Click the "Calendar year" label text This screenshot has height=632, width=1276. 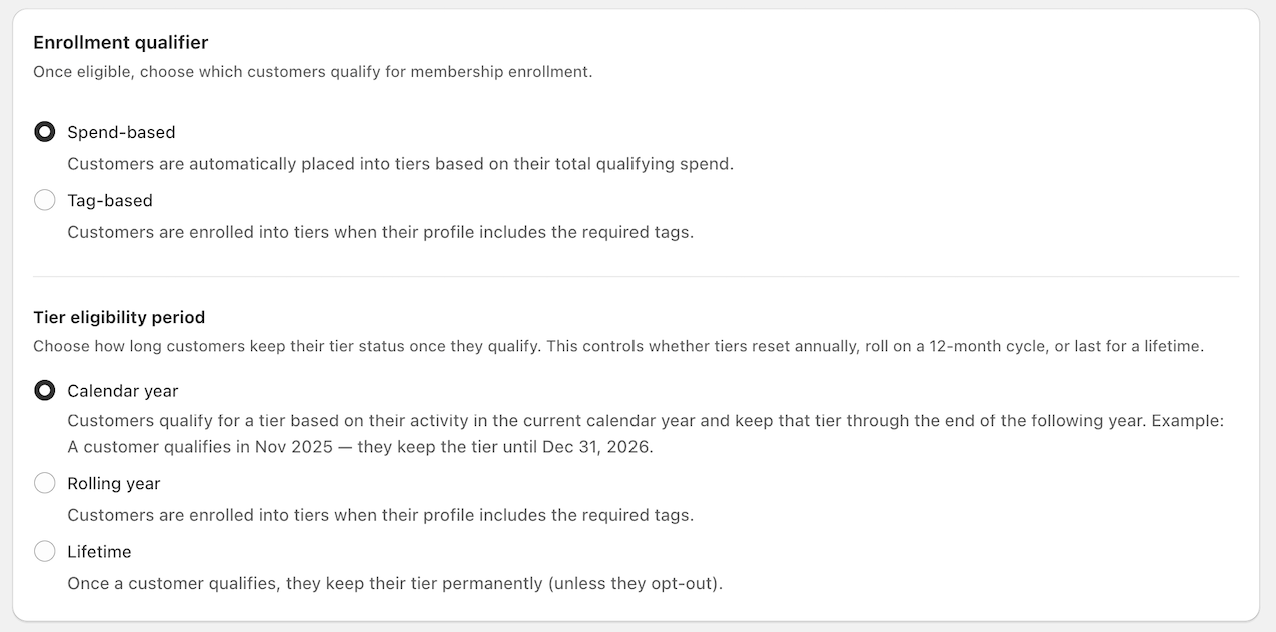click(x=123, y=391)
